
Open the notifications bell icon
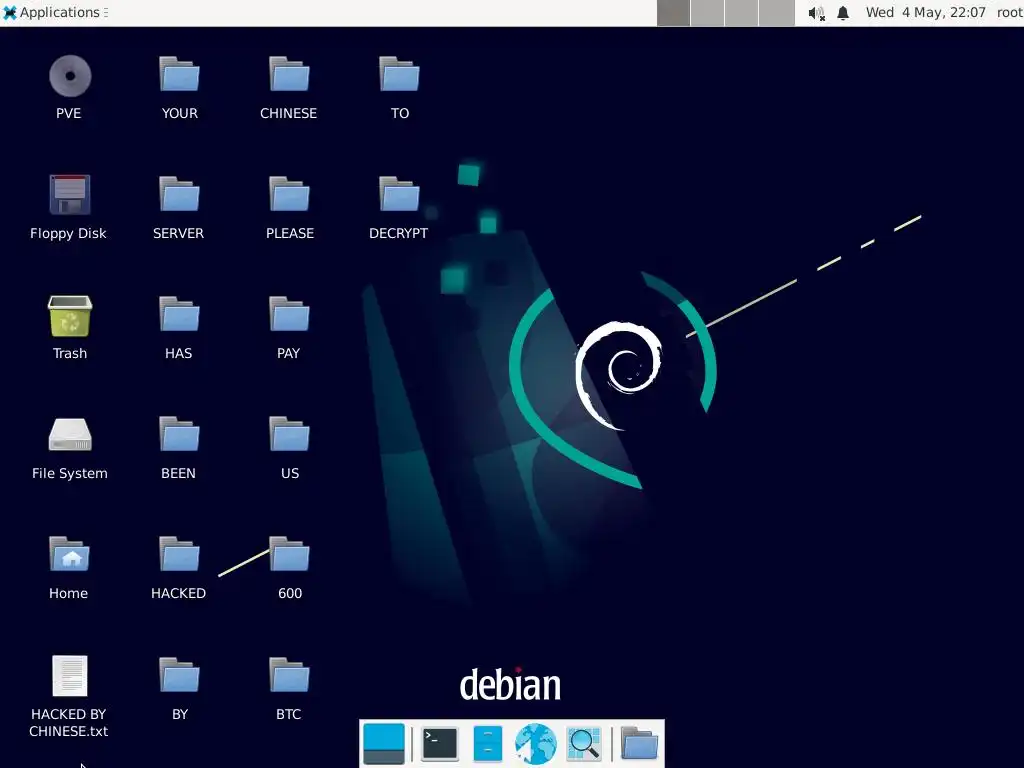(843, 13)
